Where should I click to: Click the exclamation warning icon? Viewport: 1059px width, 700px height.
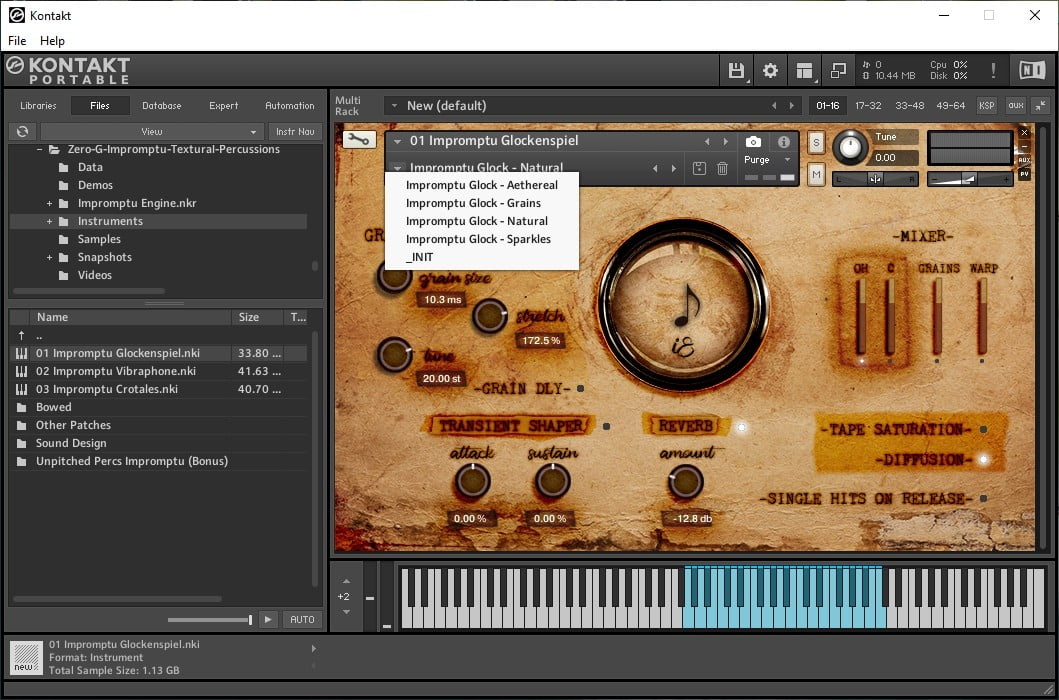pyautogui.click(x=993, y=70)
